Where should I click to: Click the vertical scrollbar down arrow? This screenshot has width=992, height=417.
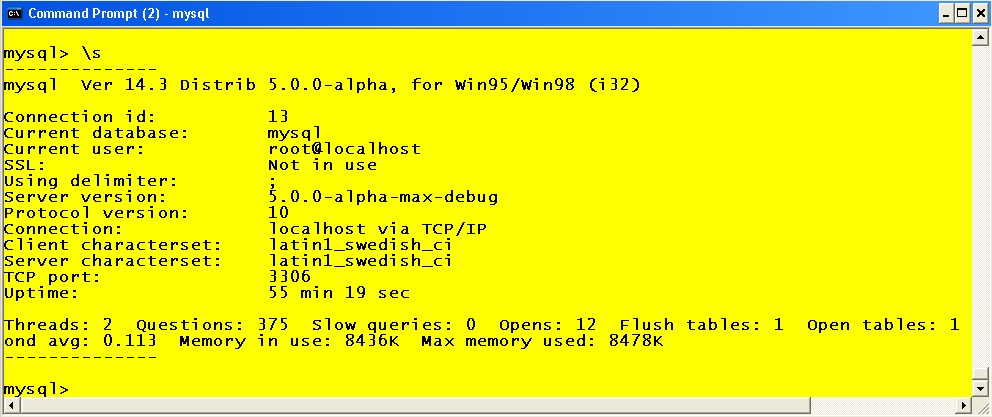click(981, 388)
